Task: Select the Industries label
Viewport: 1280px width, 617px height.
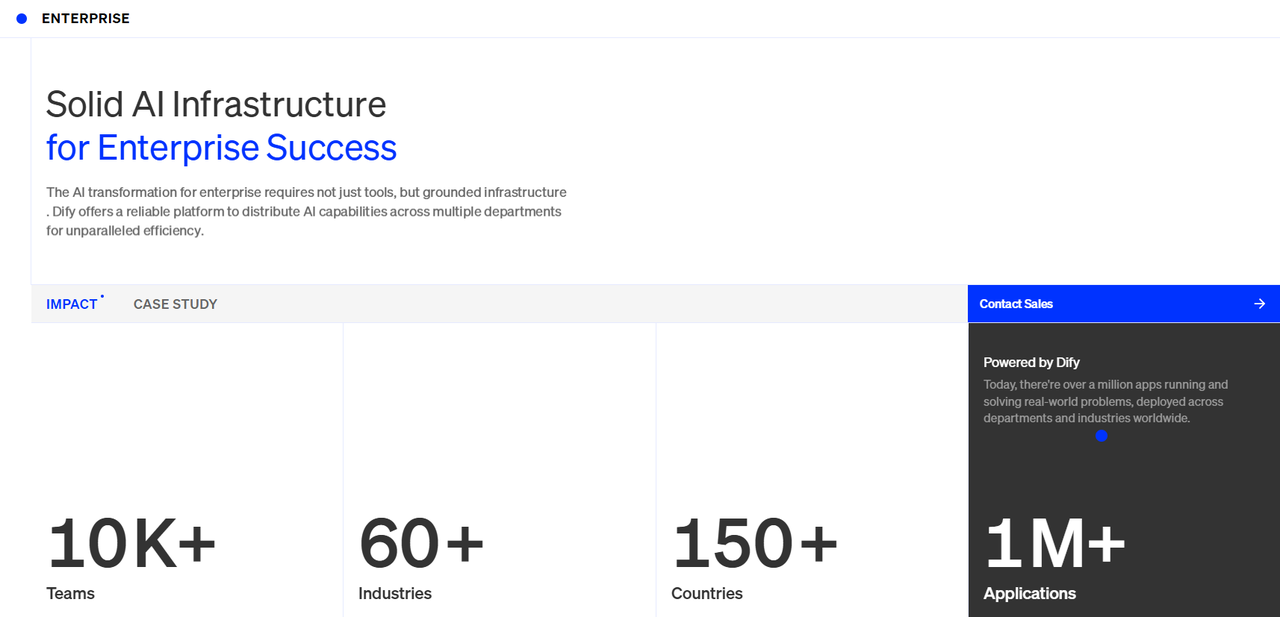Action: click(x=395, y=593)
